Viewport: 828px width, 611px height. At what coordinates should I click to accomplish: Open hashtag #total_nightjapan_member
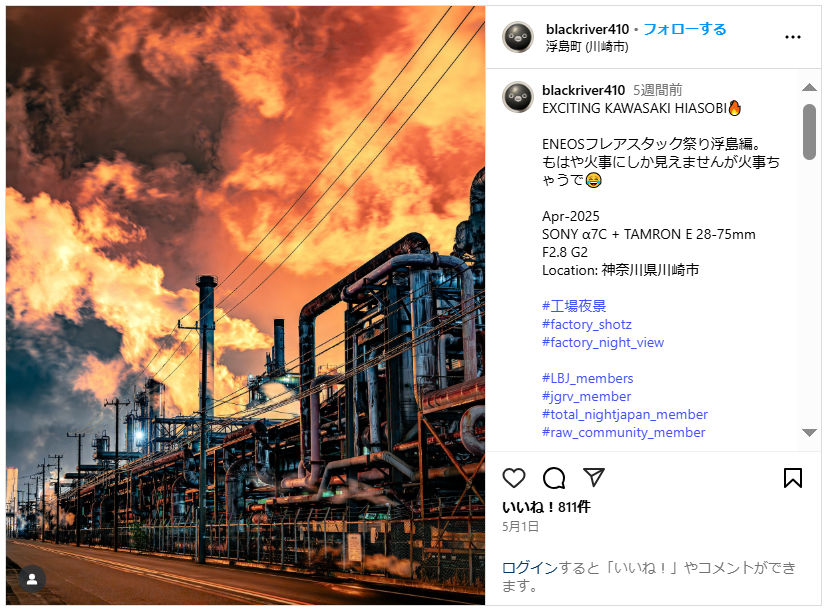click(x=625, y=414)
